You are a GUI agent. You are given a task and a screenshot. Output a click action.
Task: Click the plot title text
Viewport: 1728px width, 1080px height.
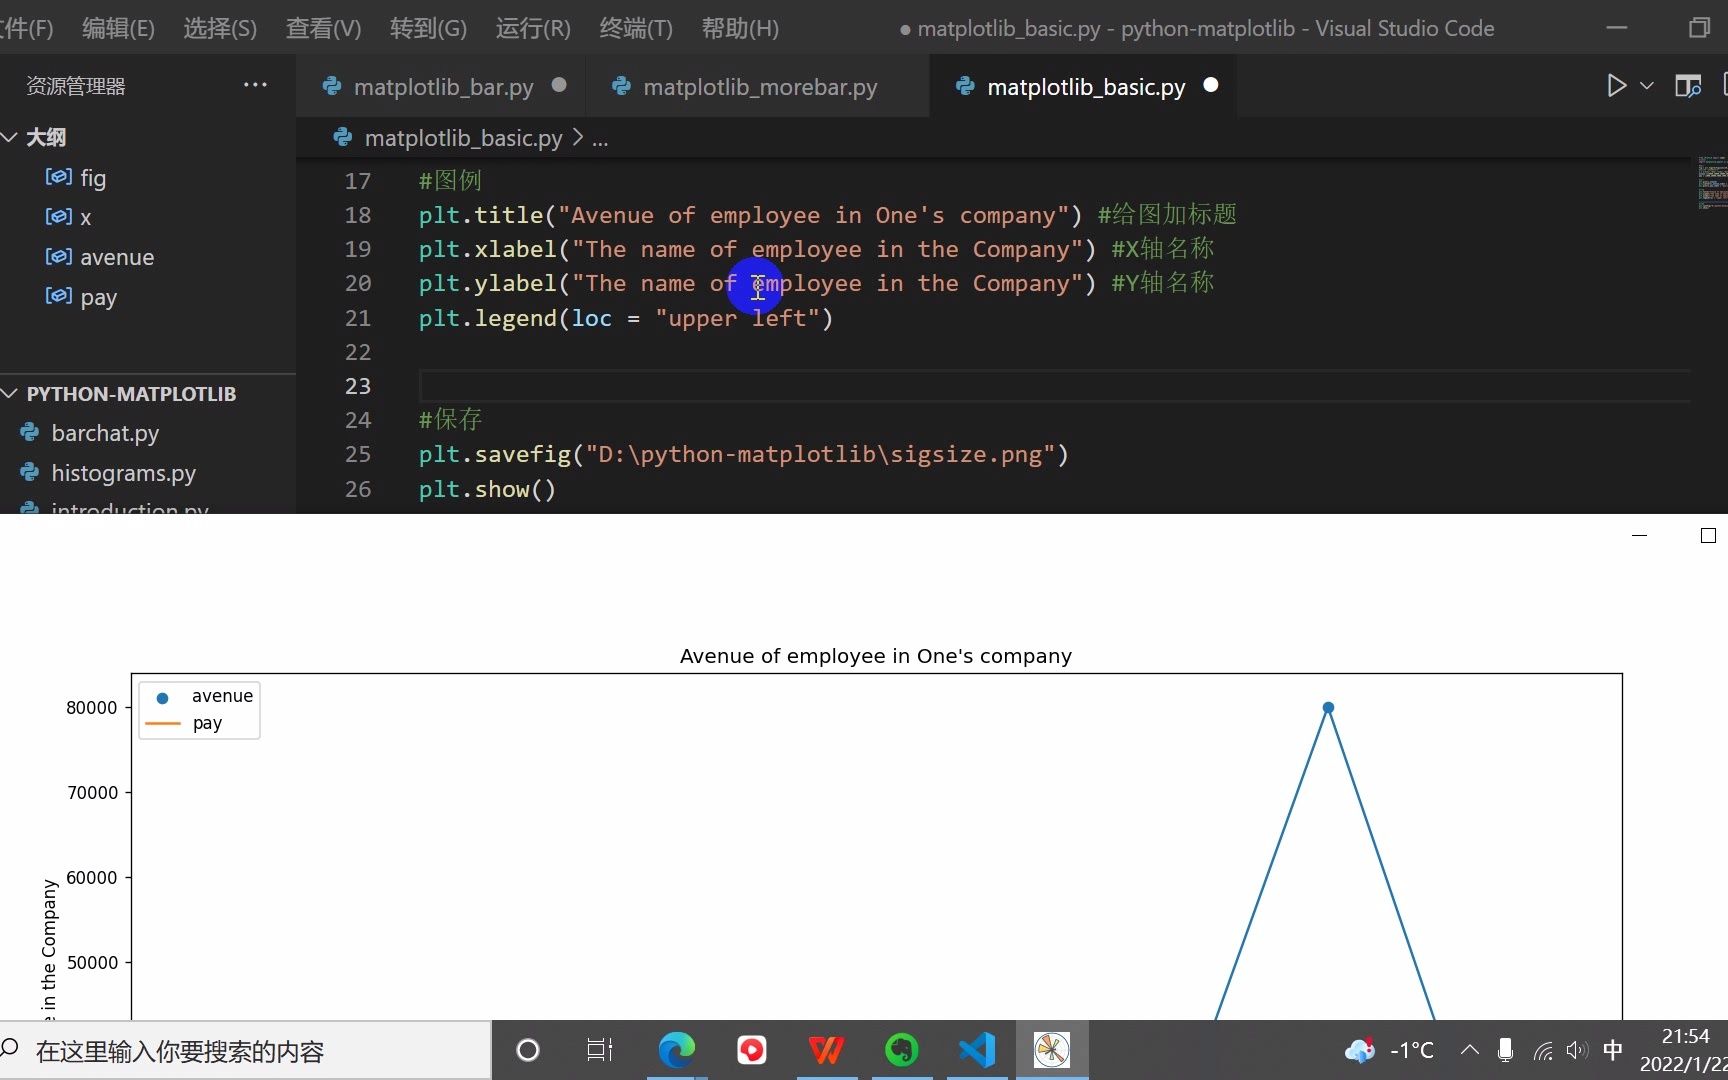[x=876, y=656]
